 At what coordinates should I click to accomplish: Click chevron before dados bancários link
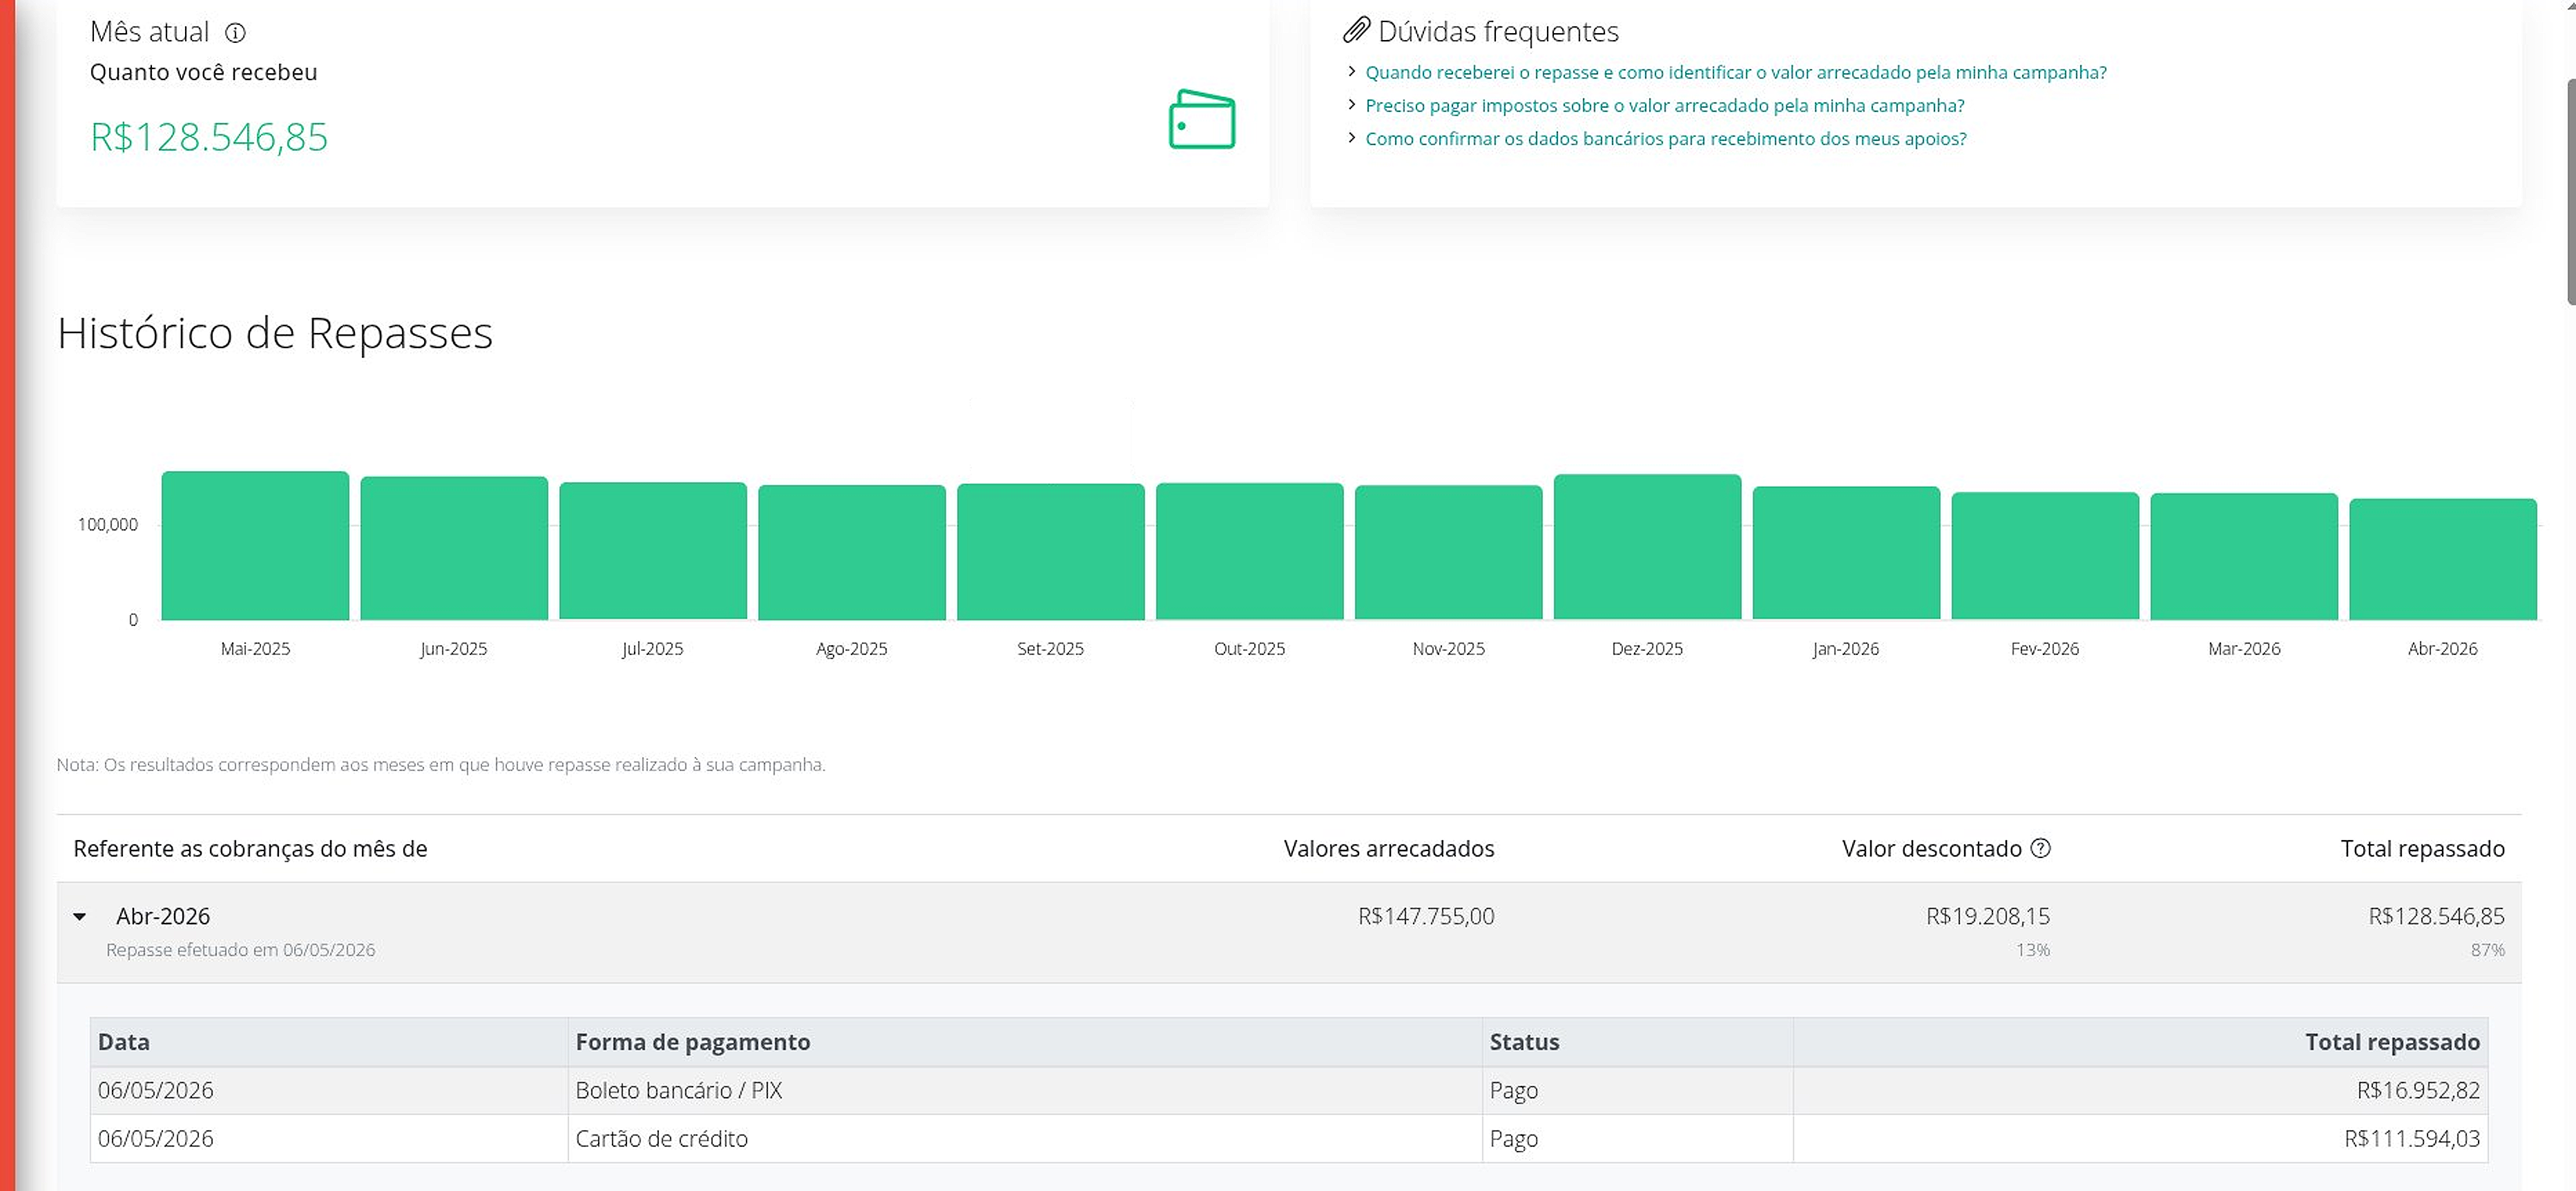pos(1351,137)
